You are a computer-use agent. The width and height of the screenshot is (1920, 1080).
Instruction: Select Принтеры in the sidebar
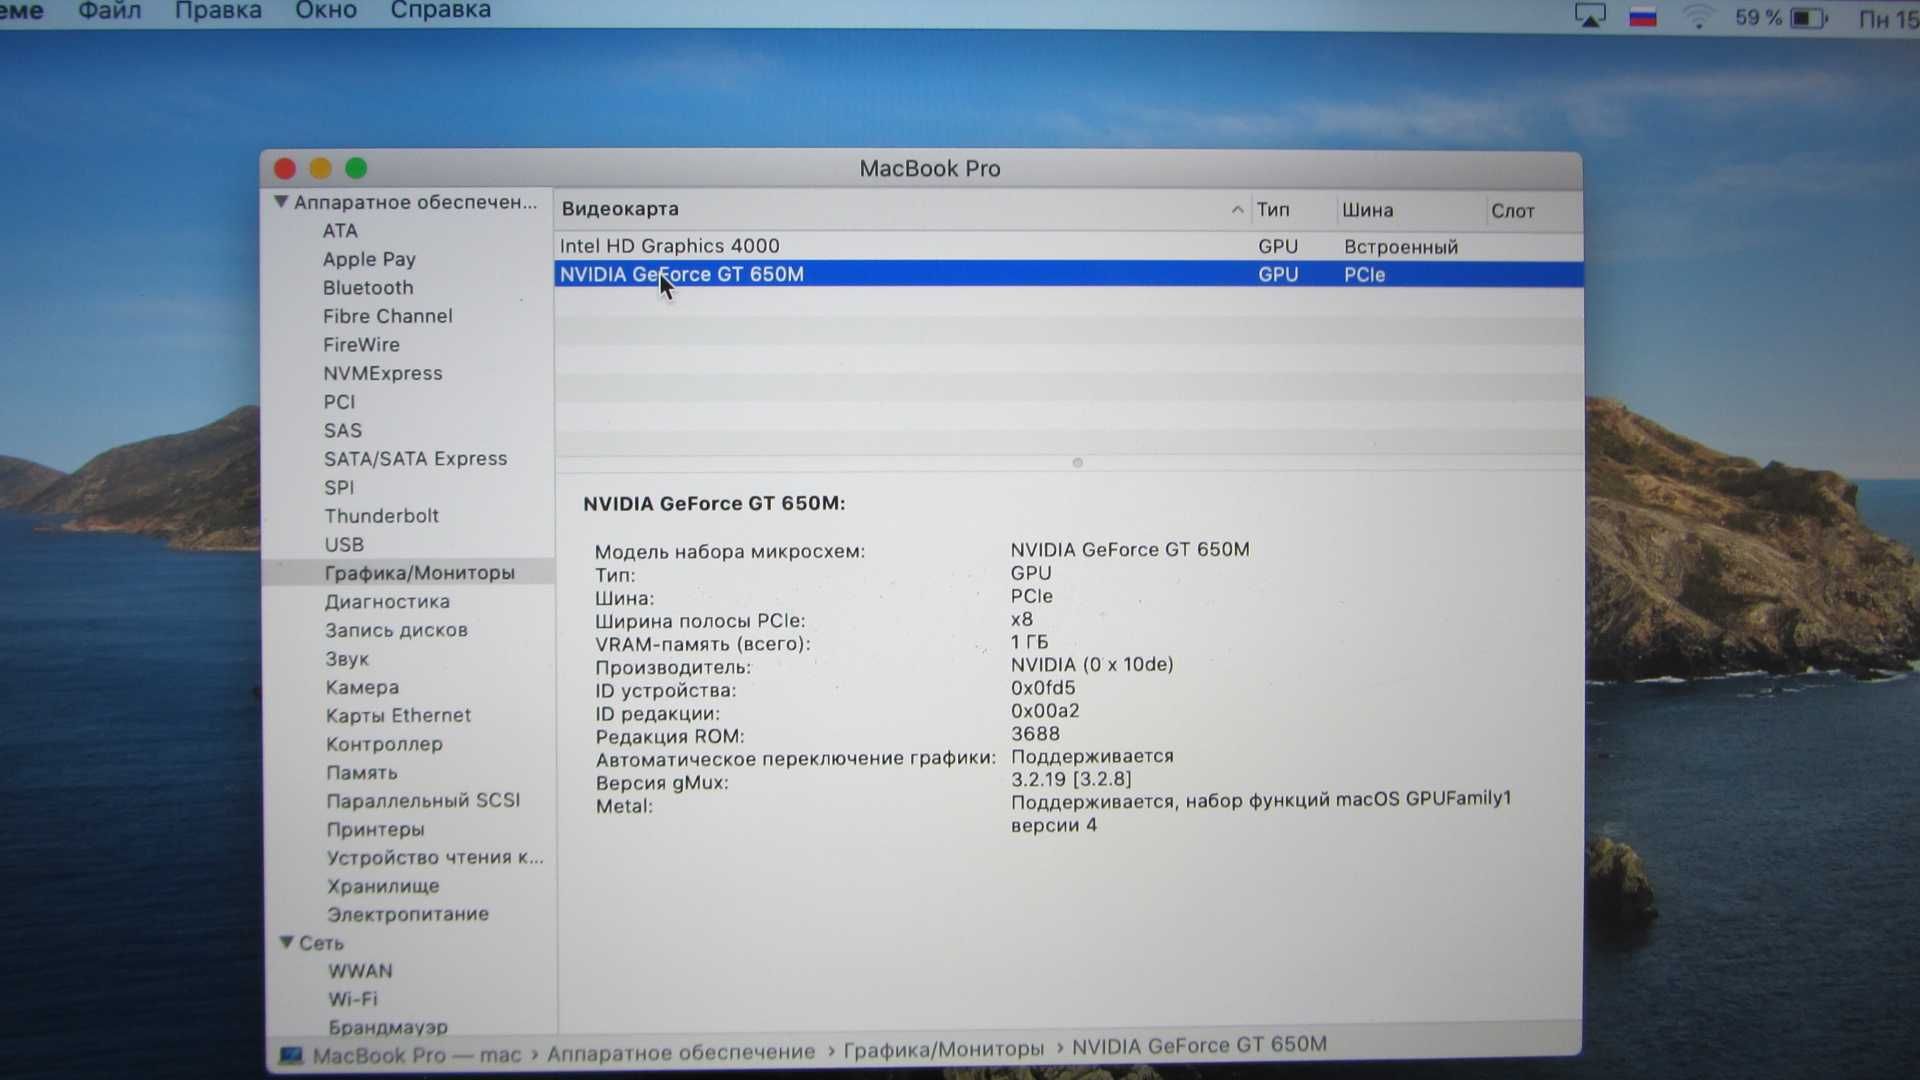[x=376, y=830]
